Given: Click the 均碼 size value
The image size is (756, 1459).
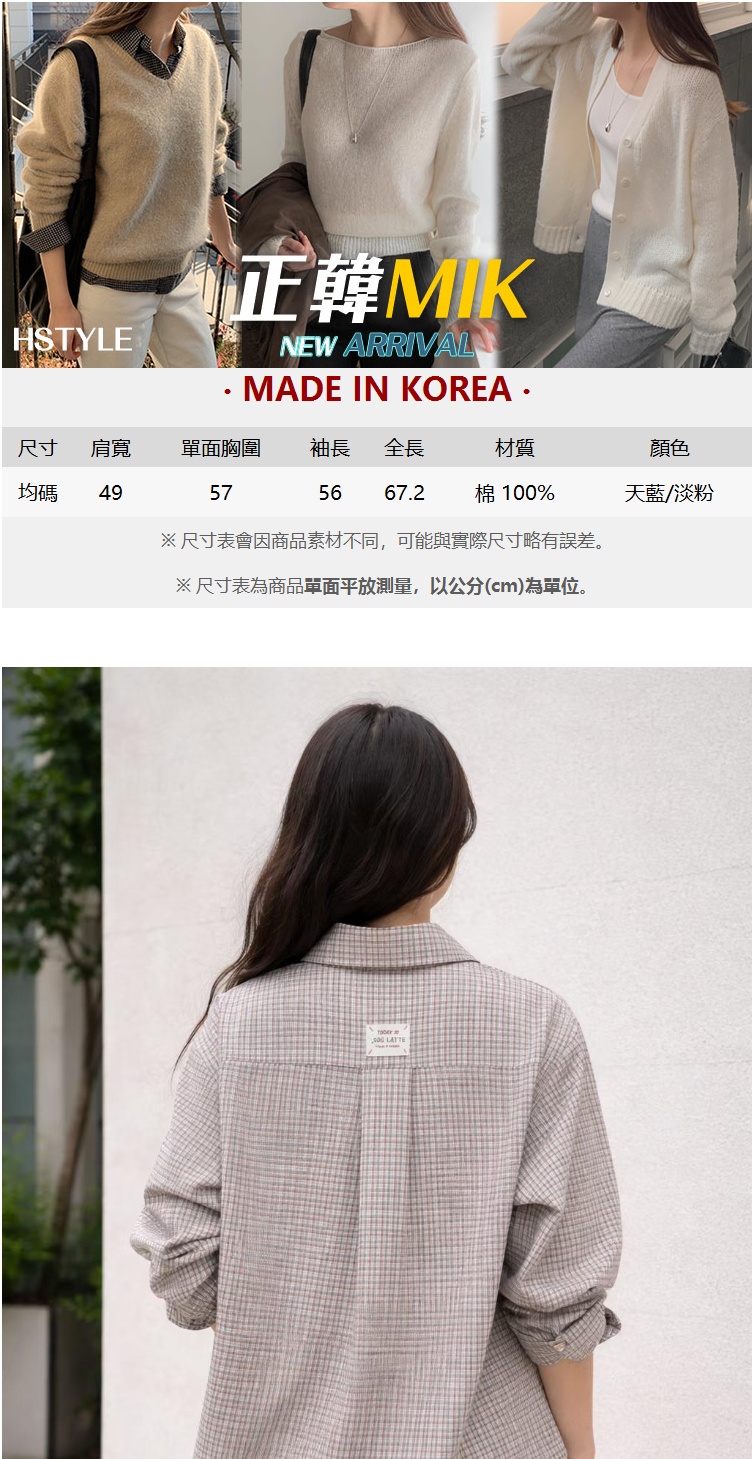Looking at the screenshot, I should [x=38, y=492].
